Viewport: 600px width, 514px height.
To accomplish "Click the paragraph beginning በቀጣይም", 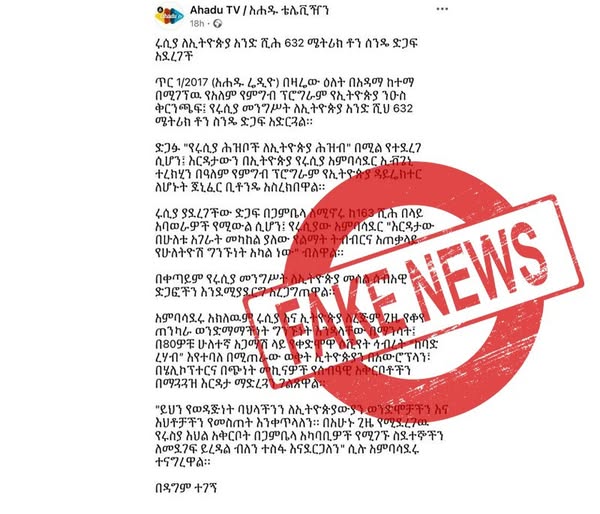I will tap(281, 285).
